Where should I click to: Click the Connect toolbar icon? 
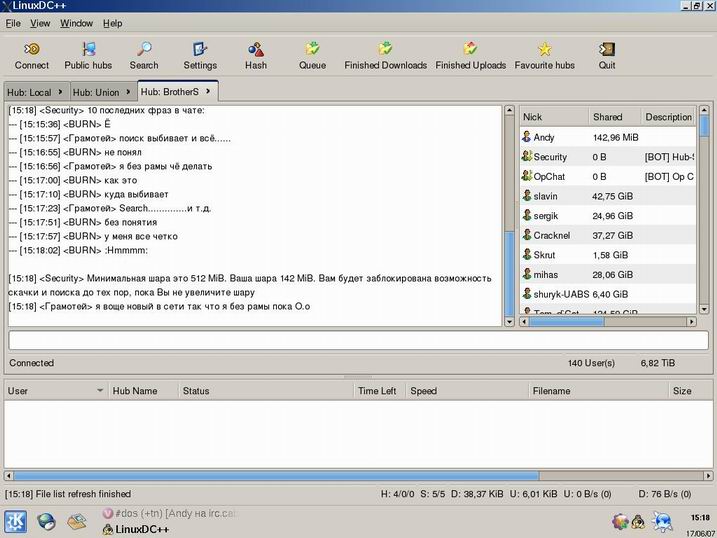point(32,49)
